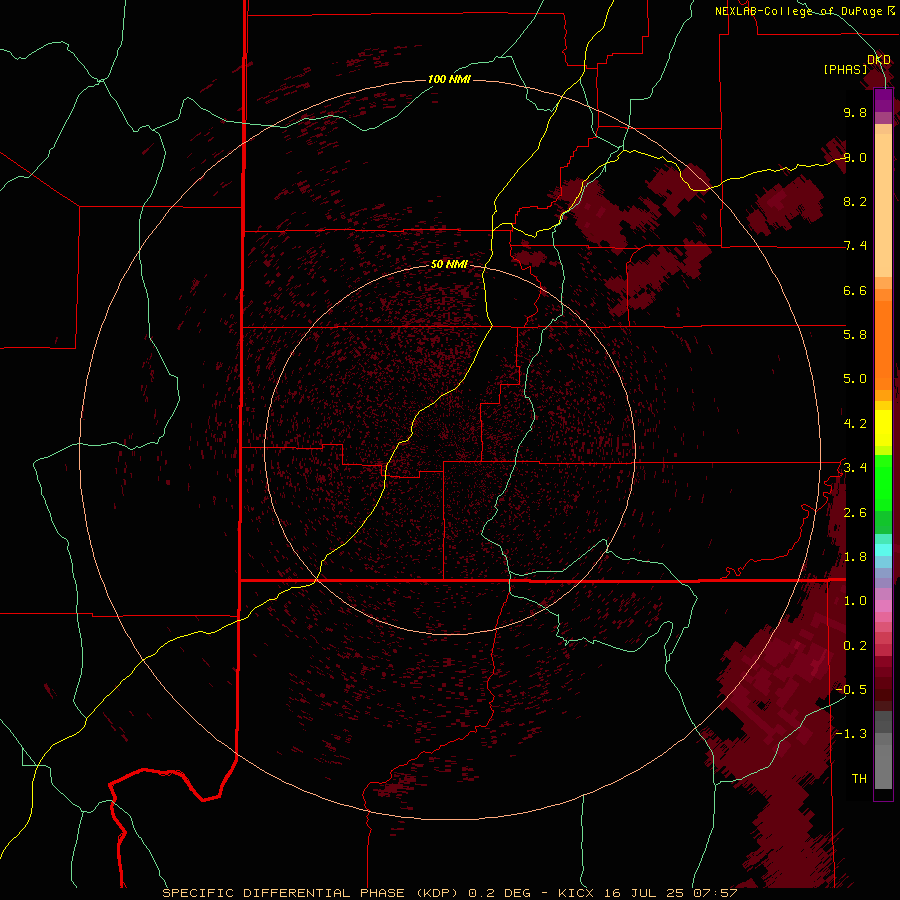Pick the yellow segment of the color bar

point(883,428)
